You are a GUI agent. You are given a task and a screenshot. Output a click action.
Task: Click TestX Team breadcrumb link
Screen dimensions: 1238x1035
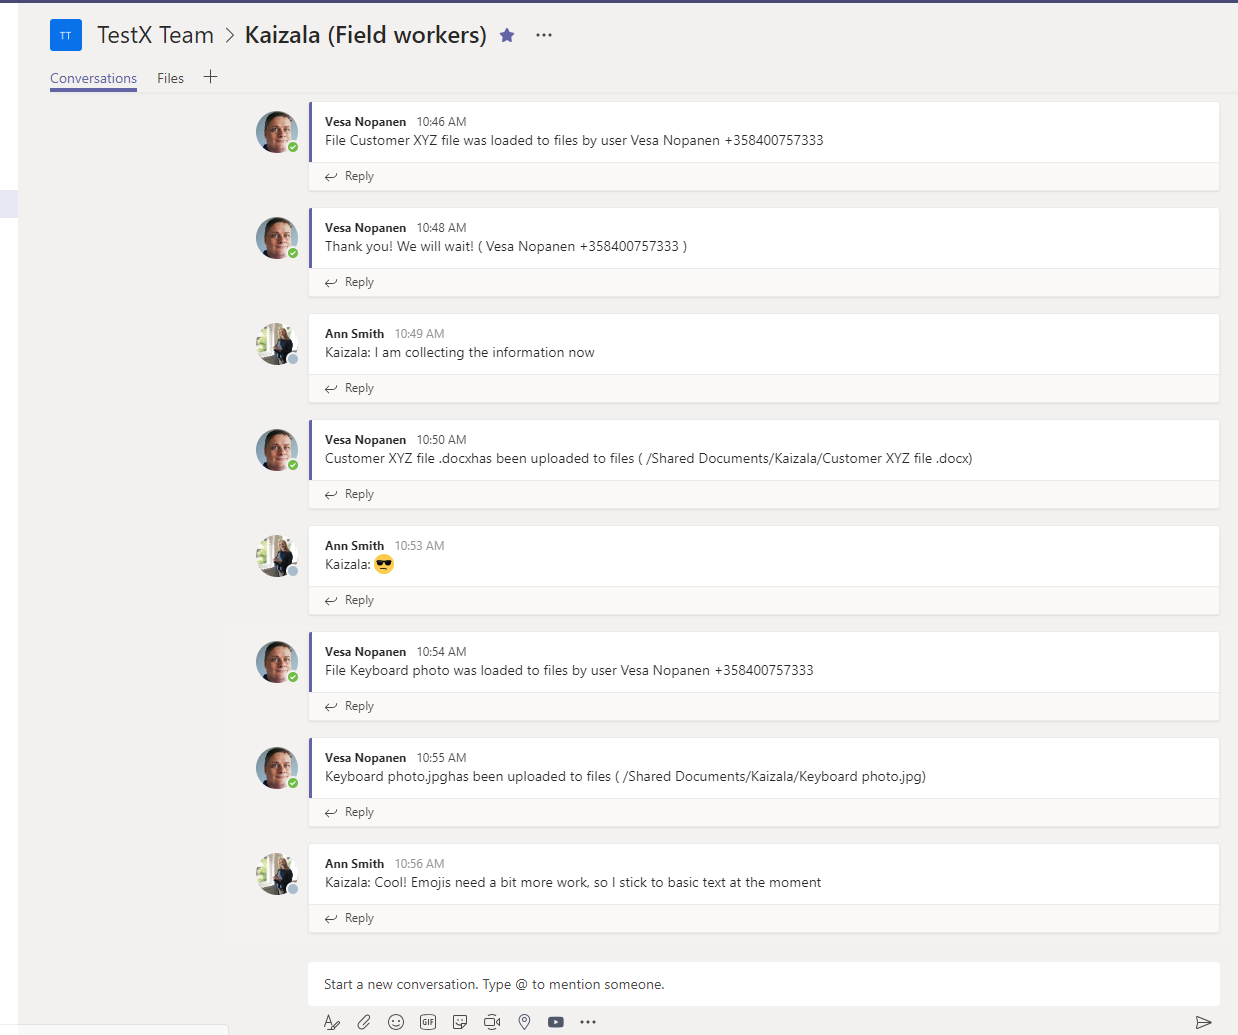pyautogui.click(x=155, y=35)
